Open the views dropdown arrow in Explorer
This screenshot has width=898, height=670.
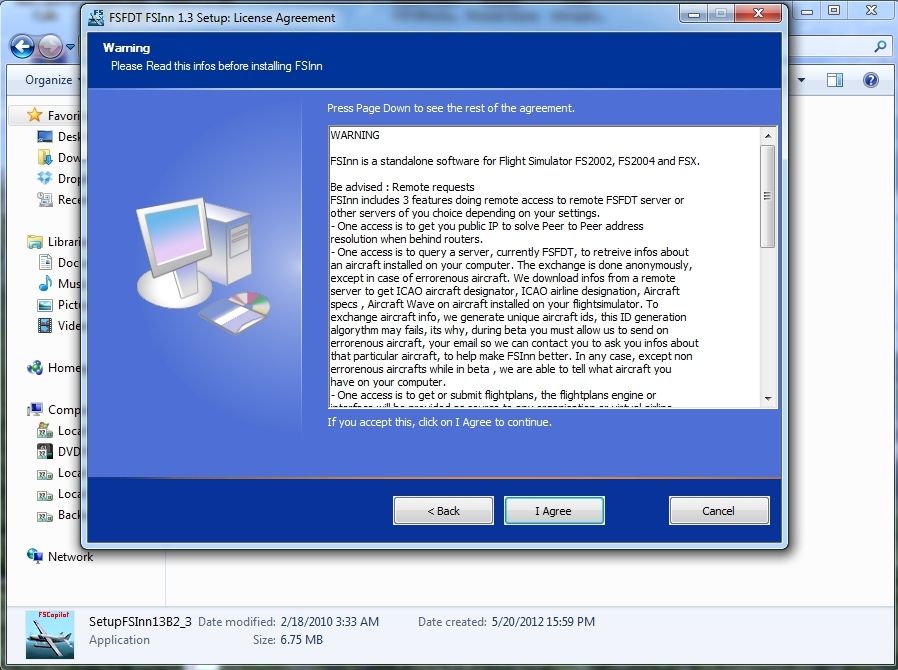click(x=801, y=80)
